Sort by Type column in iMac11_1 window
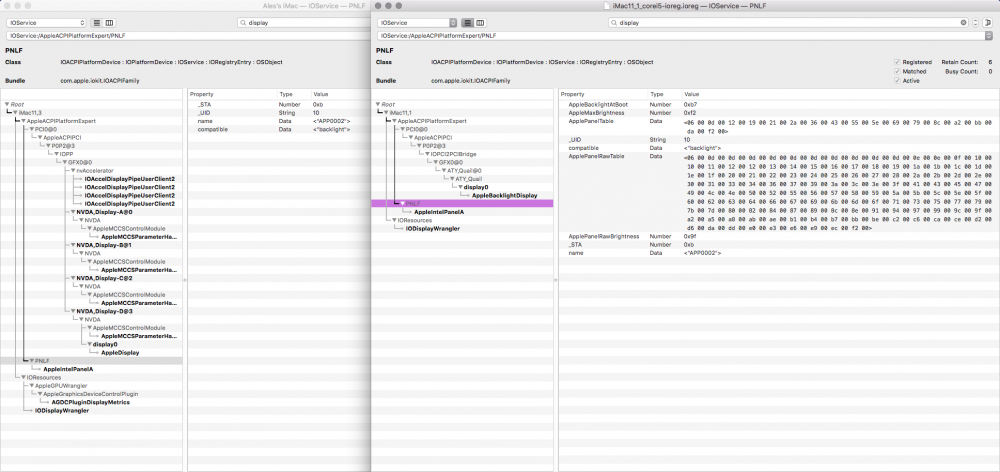 (x=664, y=94)
